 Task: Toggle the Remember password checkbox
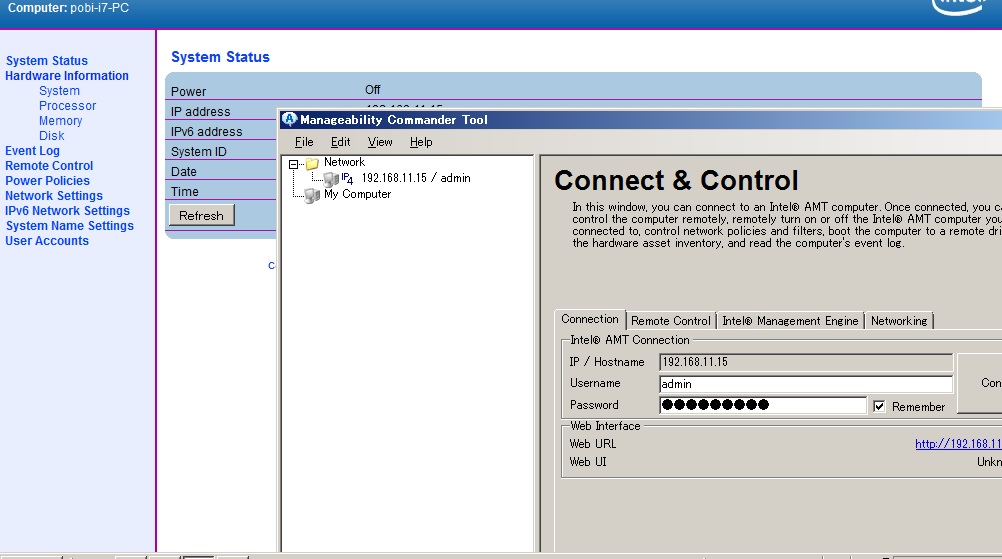(x=879, y=406)
